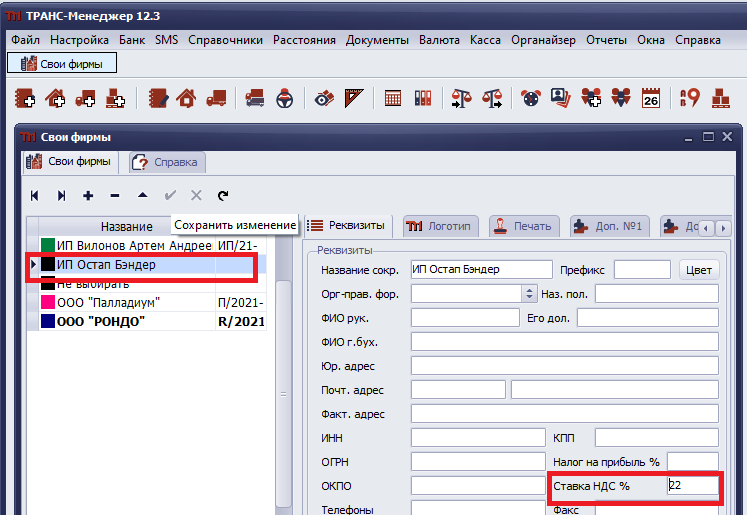Viewport: 747px width, 515px height.
Task: Open the calculator icon in the toolbar
Action: [393, 98]
